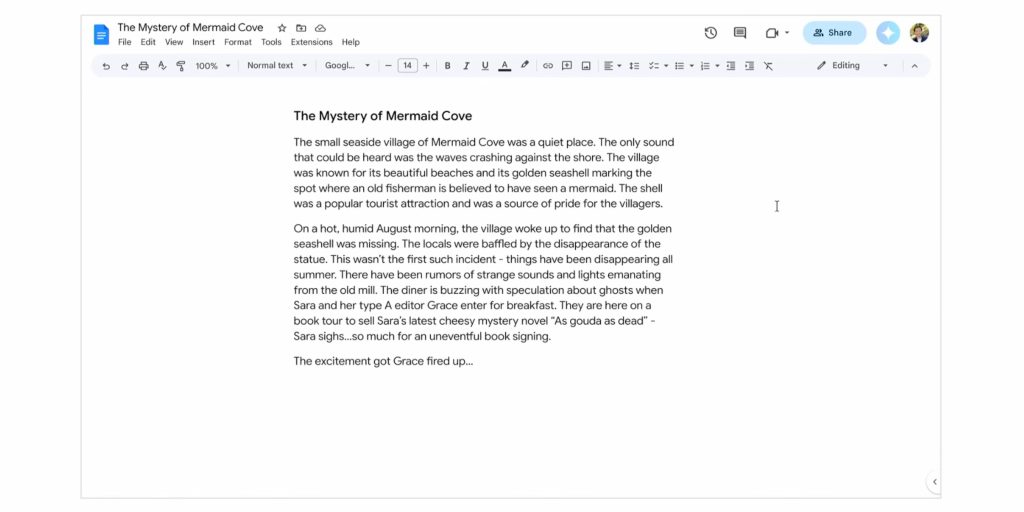Toggle underline formatting
Viewport: 1024px width, 512px height.
(x=485, y=66)
